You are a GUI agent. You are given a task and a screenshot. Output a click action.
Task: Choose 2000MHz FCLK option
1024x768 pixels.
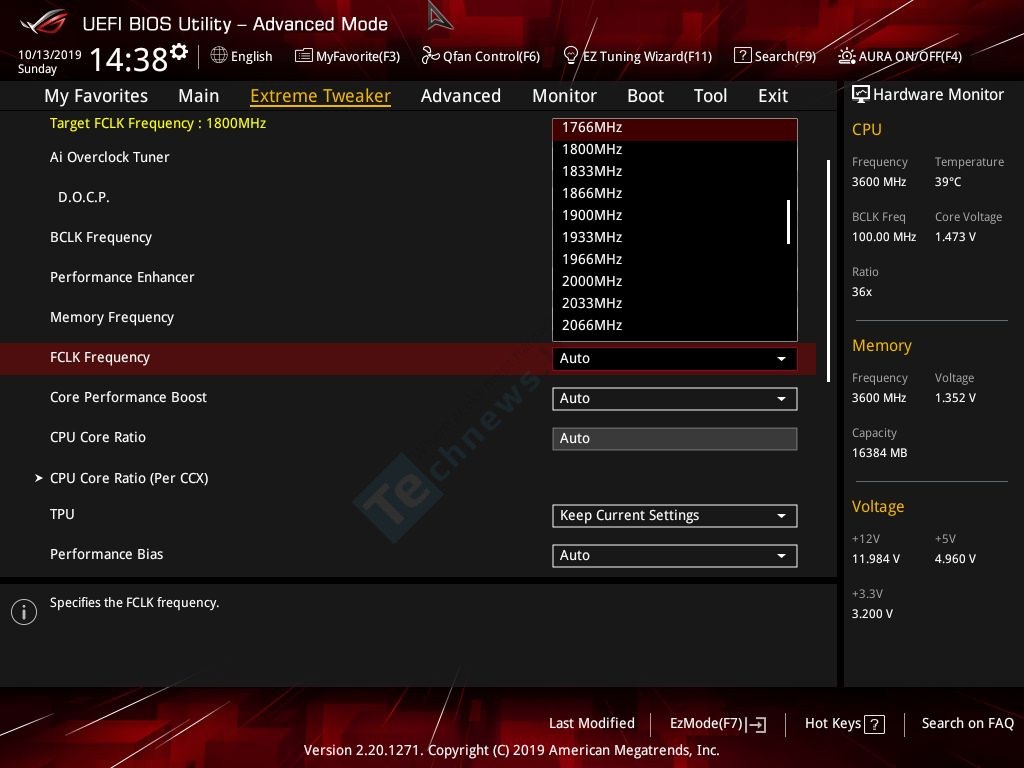(675, 281)
